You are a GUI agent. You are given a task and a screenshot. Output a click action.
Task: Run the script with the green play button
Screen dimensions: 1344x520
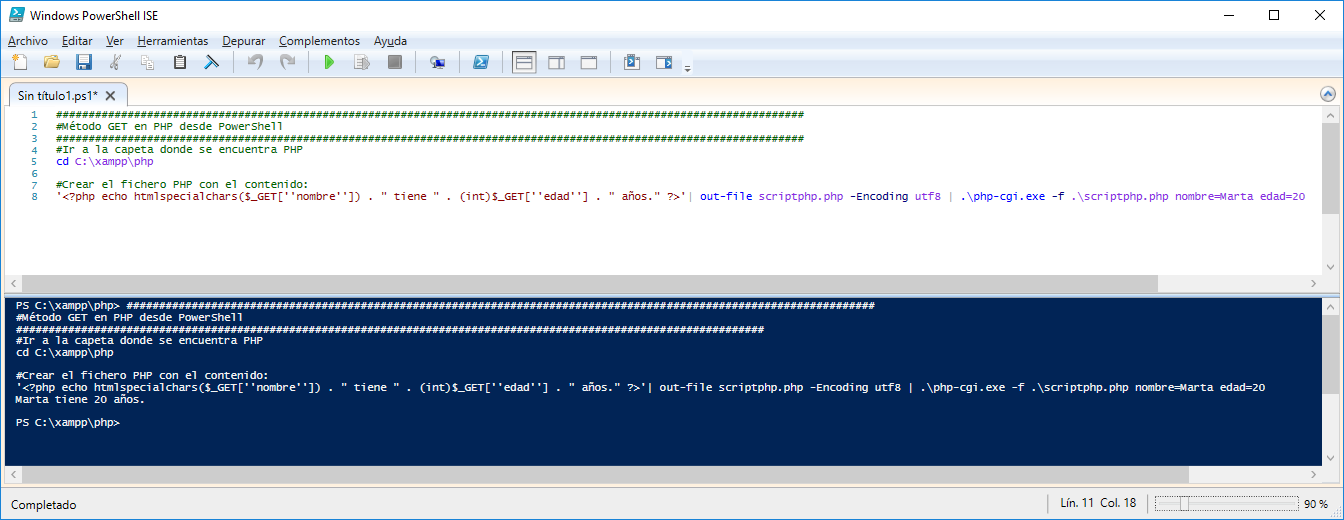pyautogui.click(x=329, y=62)
